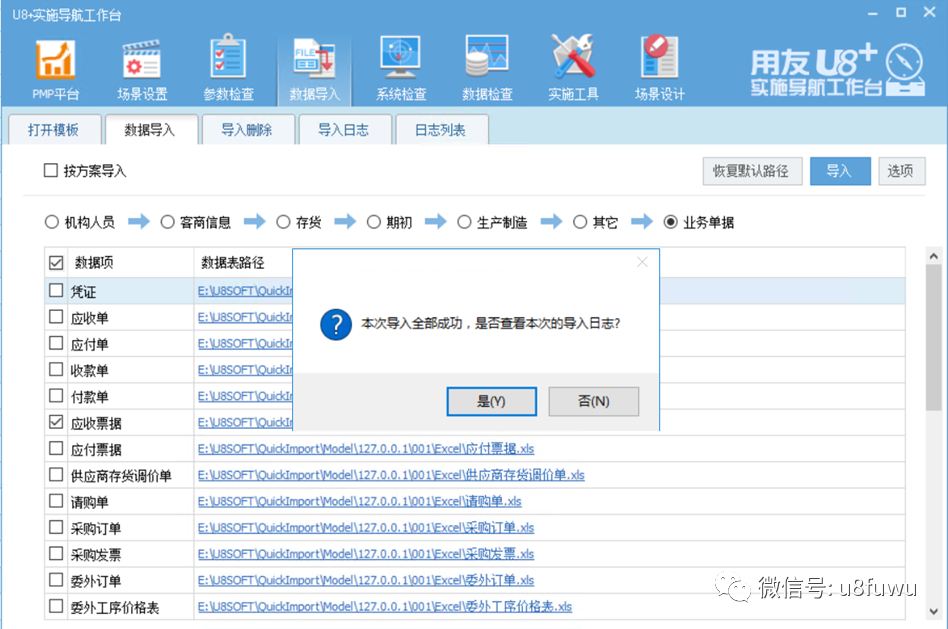Open the 采购订单.xls file path link
Screen dimensions: 948x629
click(366, 527)
